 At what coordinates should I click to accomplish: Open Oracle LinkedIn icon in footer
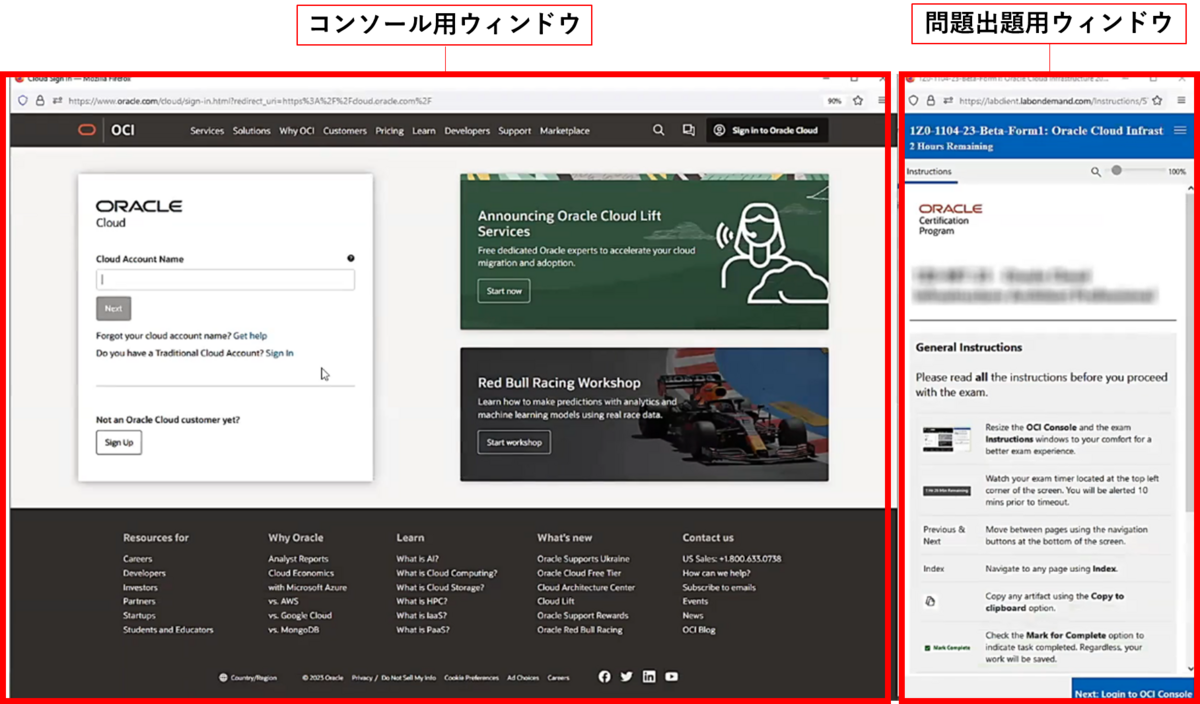point(649,677)
